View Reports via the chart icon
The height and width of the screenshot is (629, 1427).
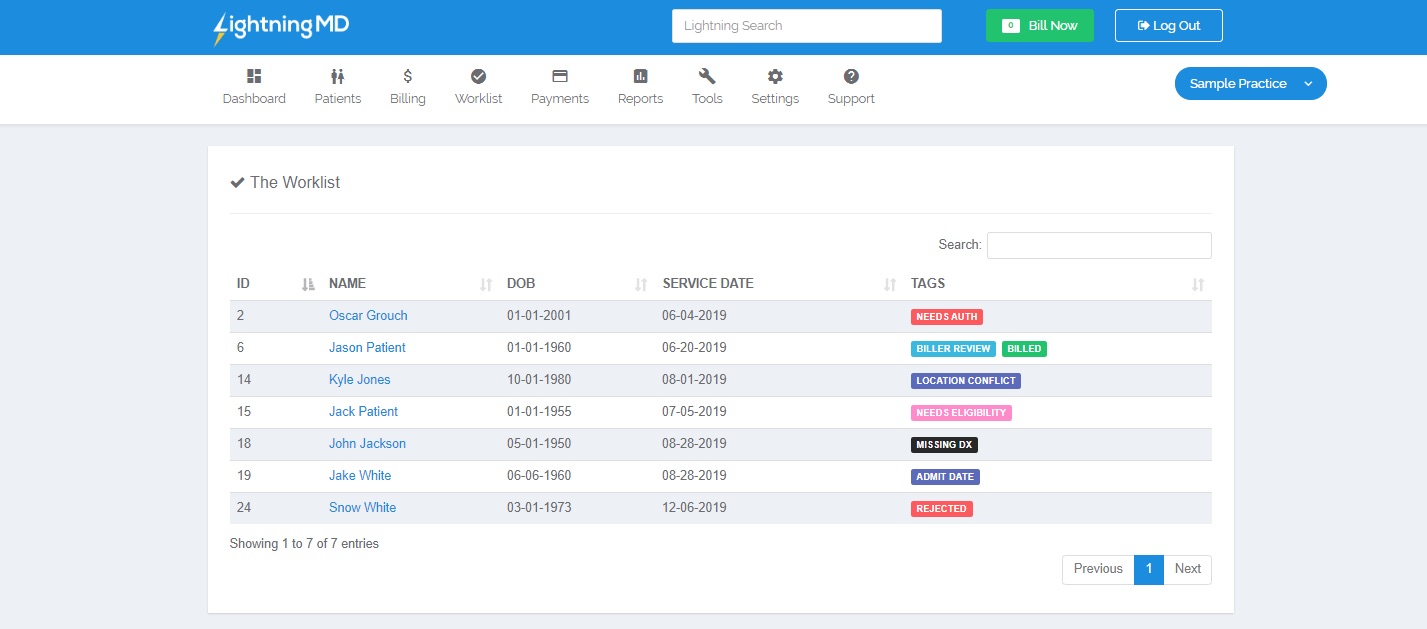640,74
